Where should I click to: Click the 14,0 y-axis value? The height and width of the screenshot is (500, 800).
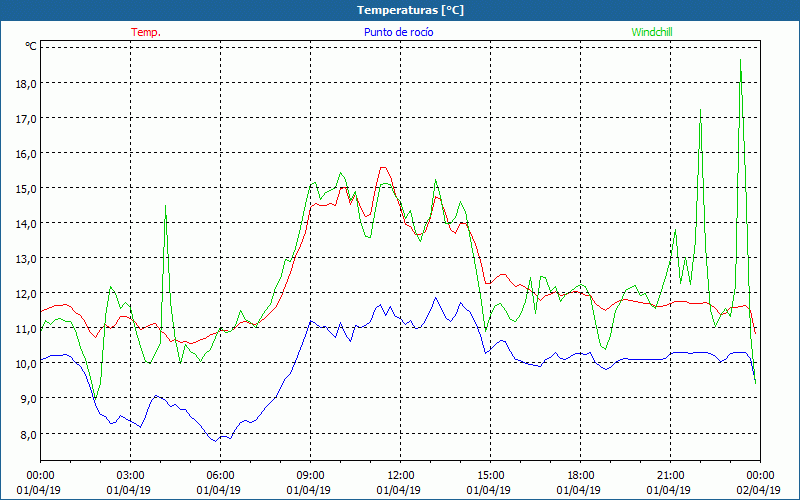click(26, 224)
